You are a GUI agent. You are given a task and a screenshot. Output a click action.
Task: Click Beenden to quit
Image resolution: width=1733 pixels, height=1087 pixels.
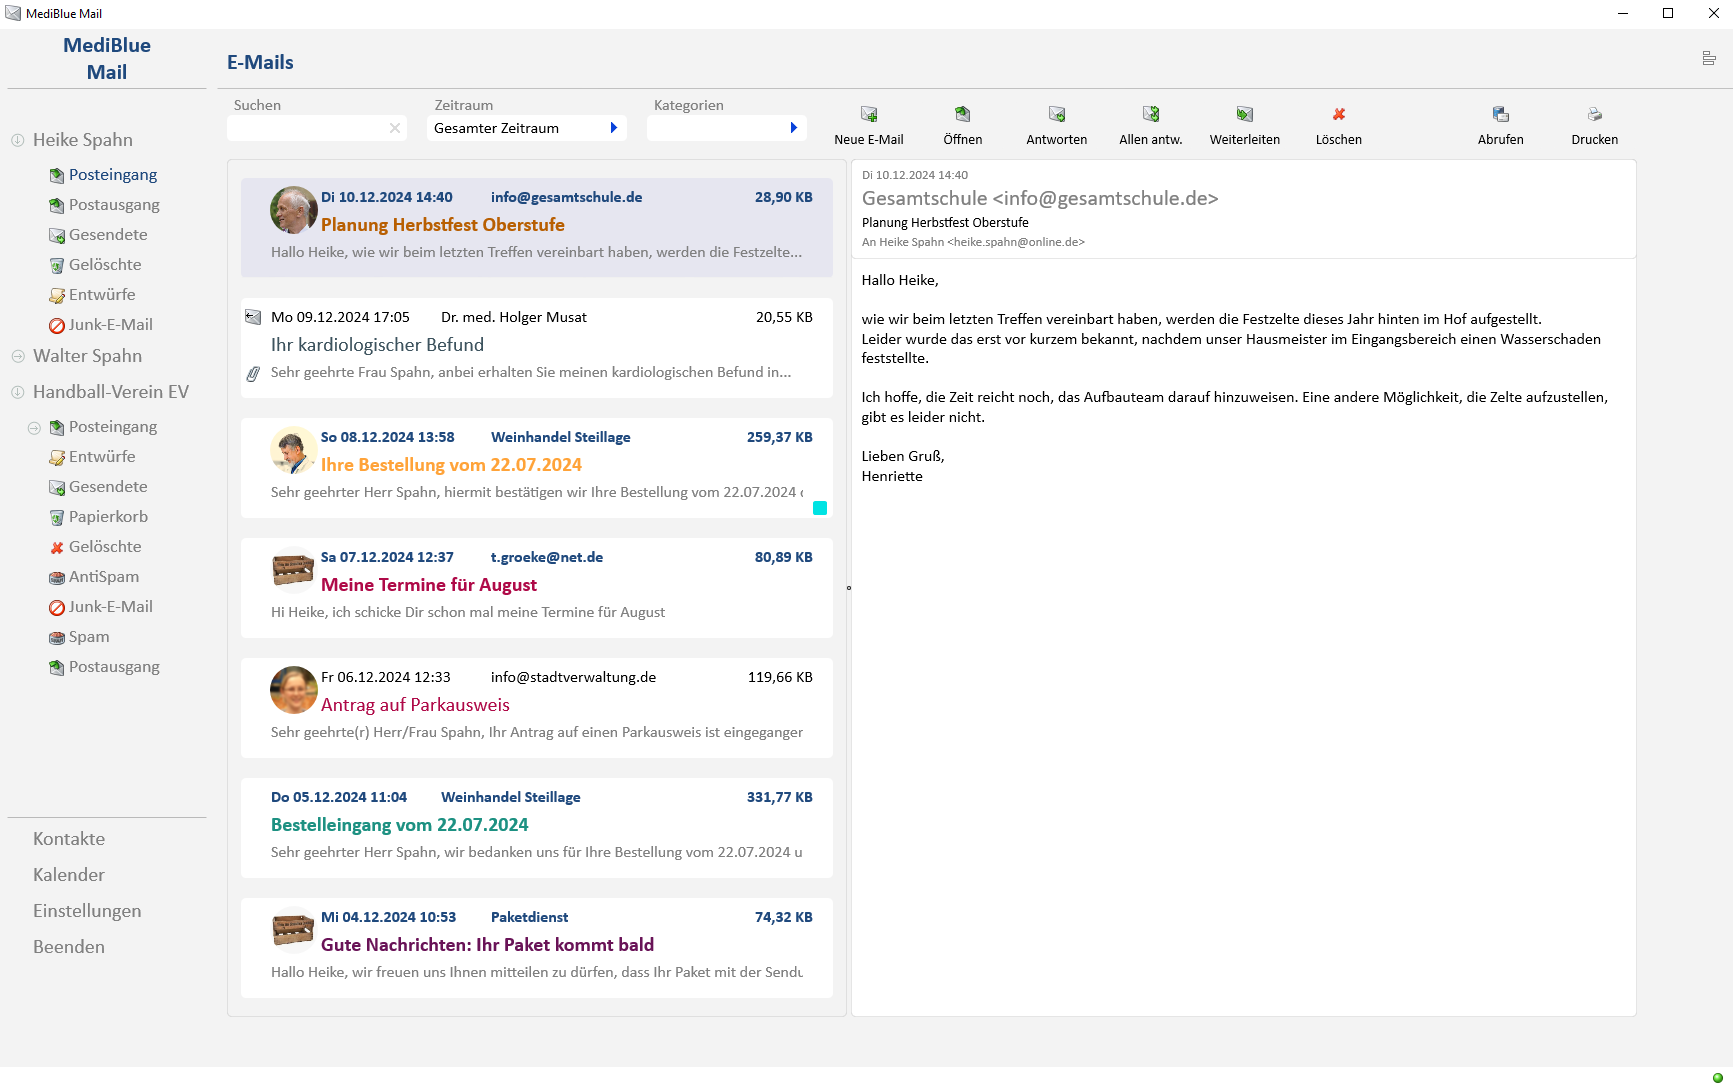69,947
